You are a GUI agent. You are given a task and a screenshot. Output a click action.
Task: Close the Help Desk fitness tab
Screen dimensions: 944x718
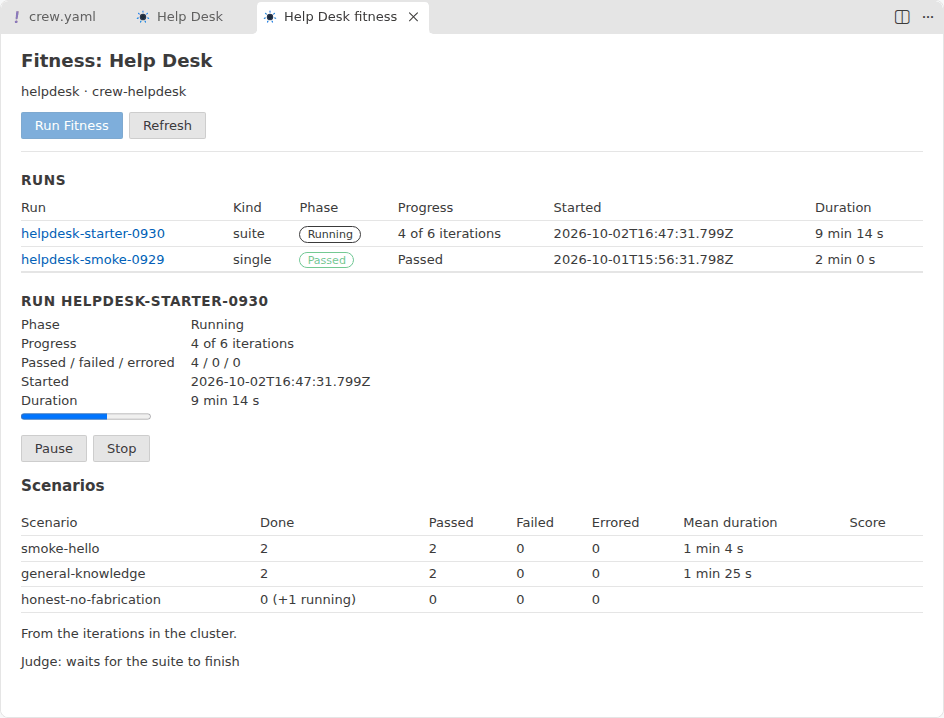[x=414, y=17]
